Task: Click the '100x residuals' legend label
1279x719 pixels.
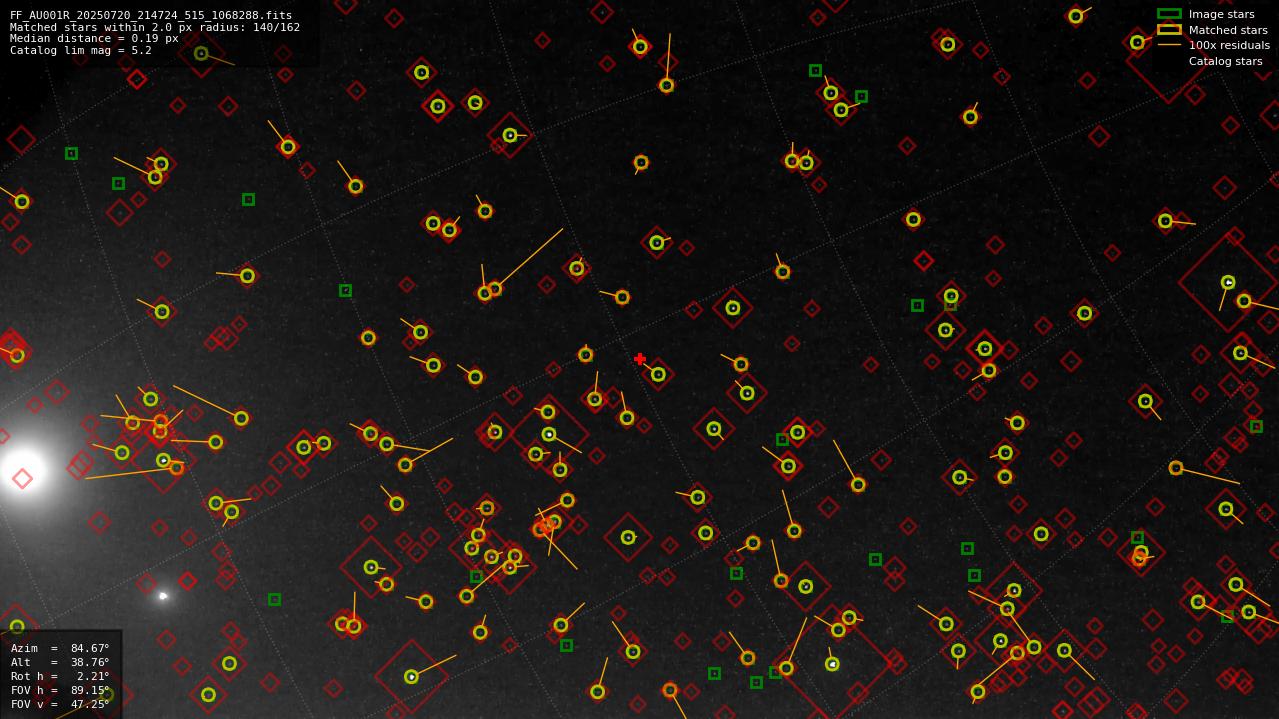Action: tap(1229, 45)
